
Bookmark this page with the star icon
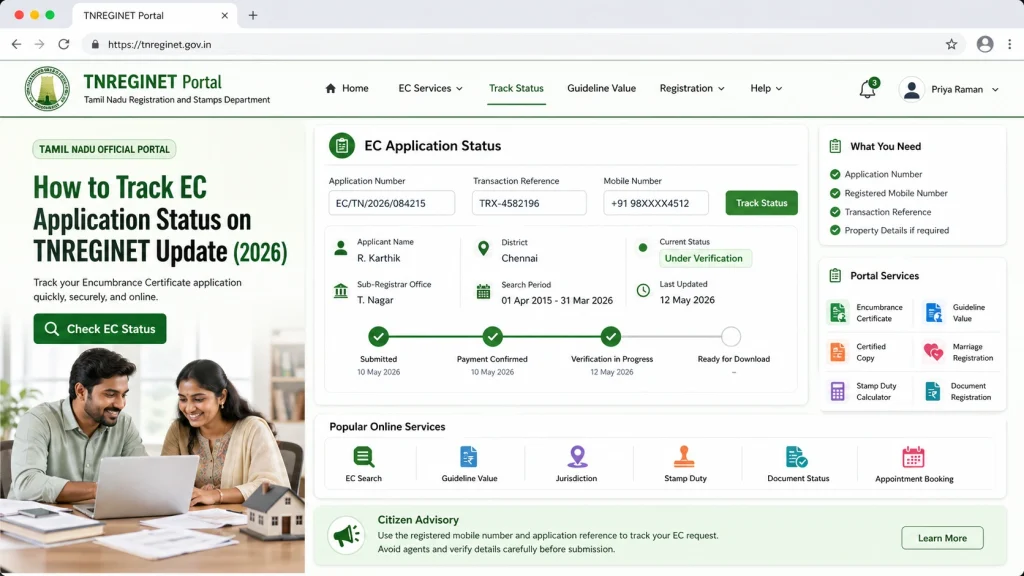pos(951,44)
